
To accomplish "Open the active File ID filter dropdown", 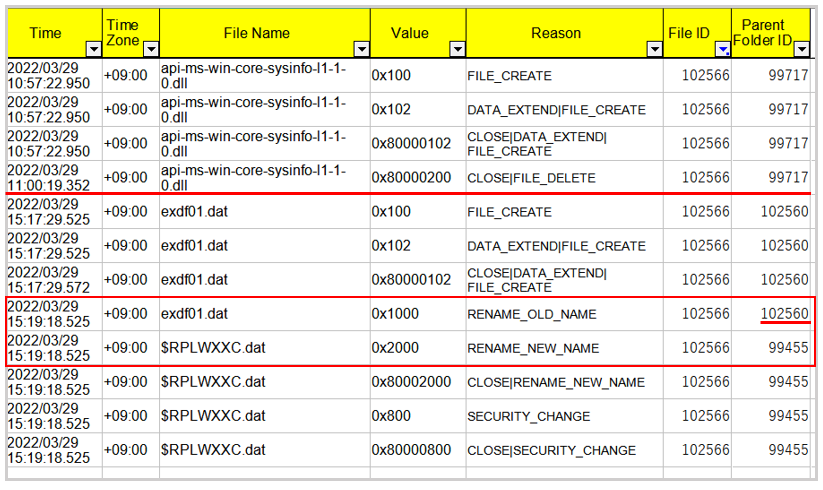I will (723, 49).
